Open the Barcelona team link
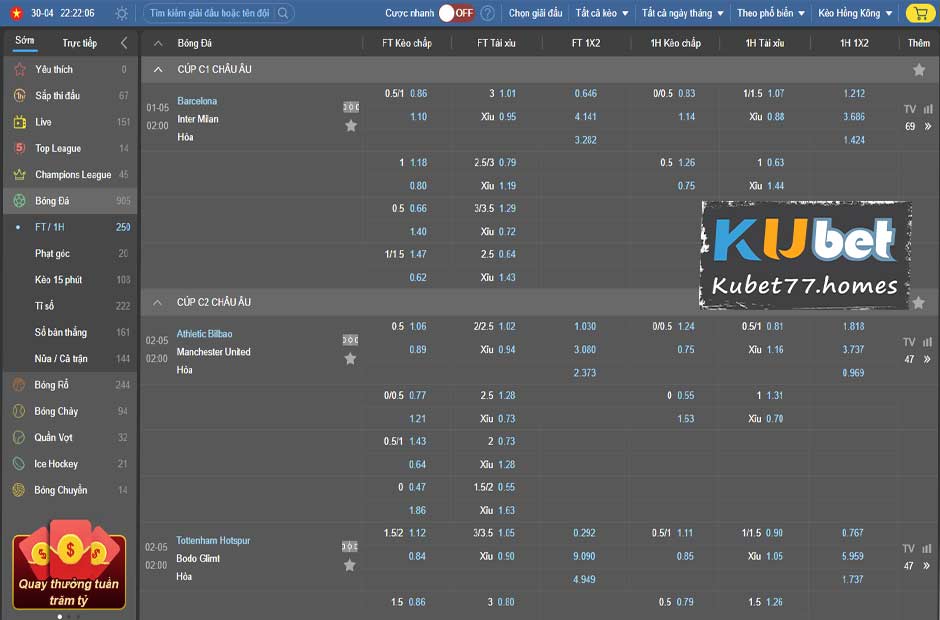Image resolution: width=940 pixels, height=620 pixels. point(197,101)
